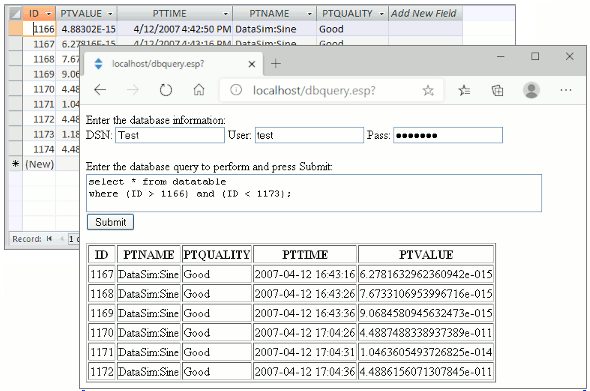590x391 pixels.
Task: Open the browser home page
Action: (x=199, y=90)
